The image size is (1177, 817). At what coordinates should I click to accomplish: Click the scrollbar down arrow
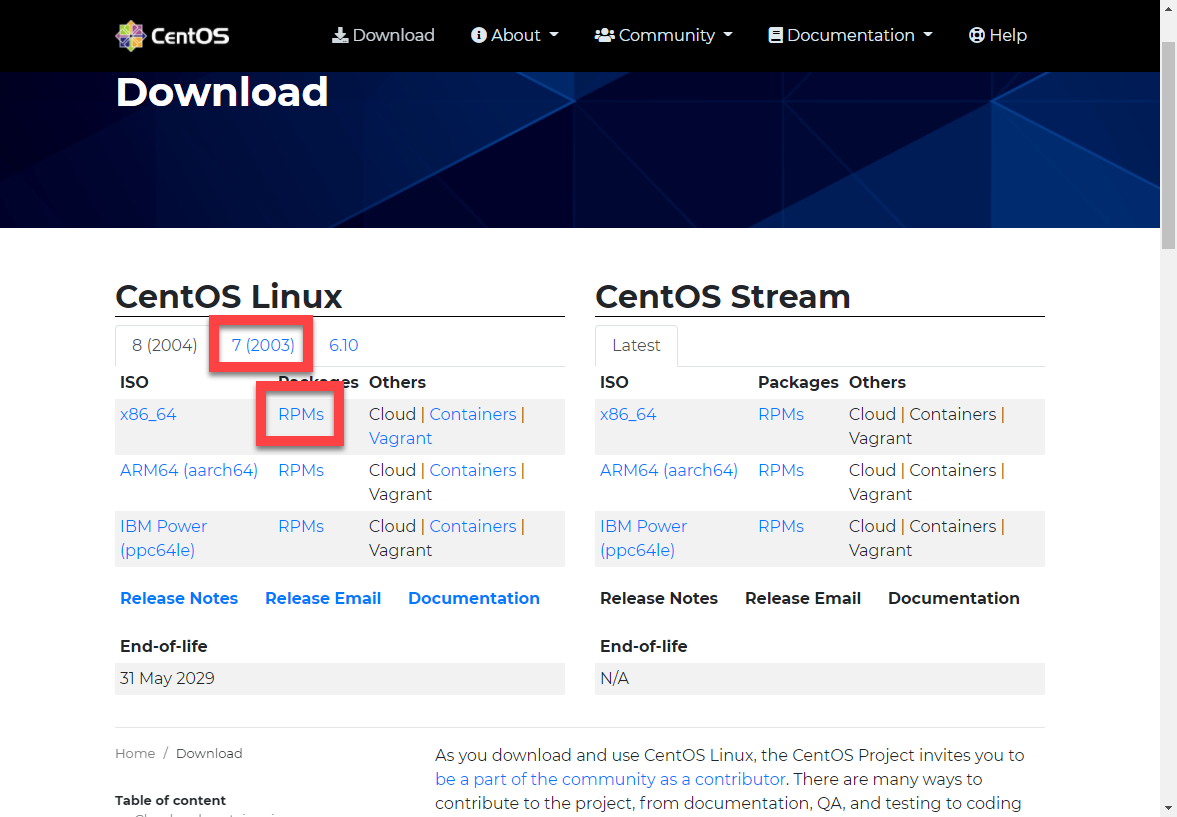1169,809
